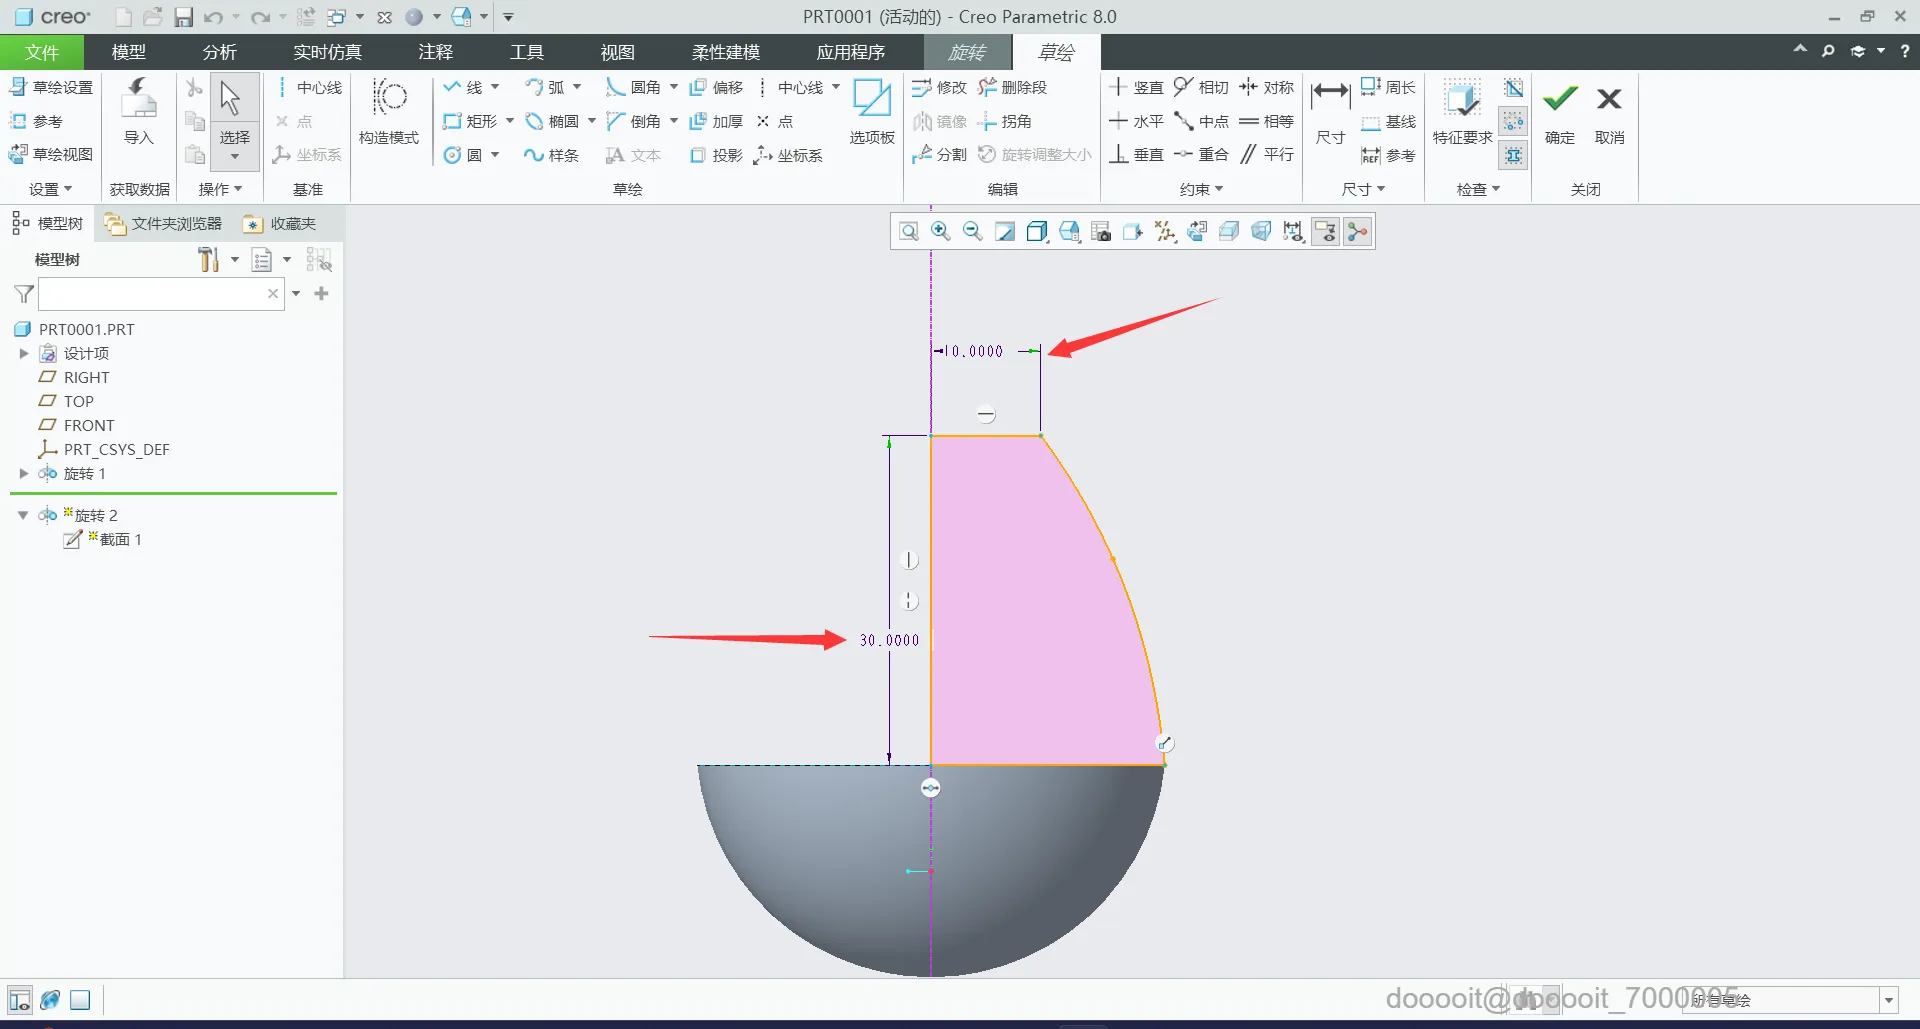Apply the Symmetric (对称) constraint
Screen dimensions: 1920x1029
click(x=1266, y=88)
